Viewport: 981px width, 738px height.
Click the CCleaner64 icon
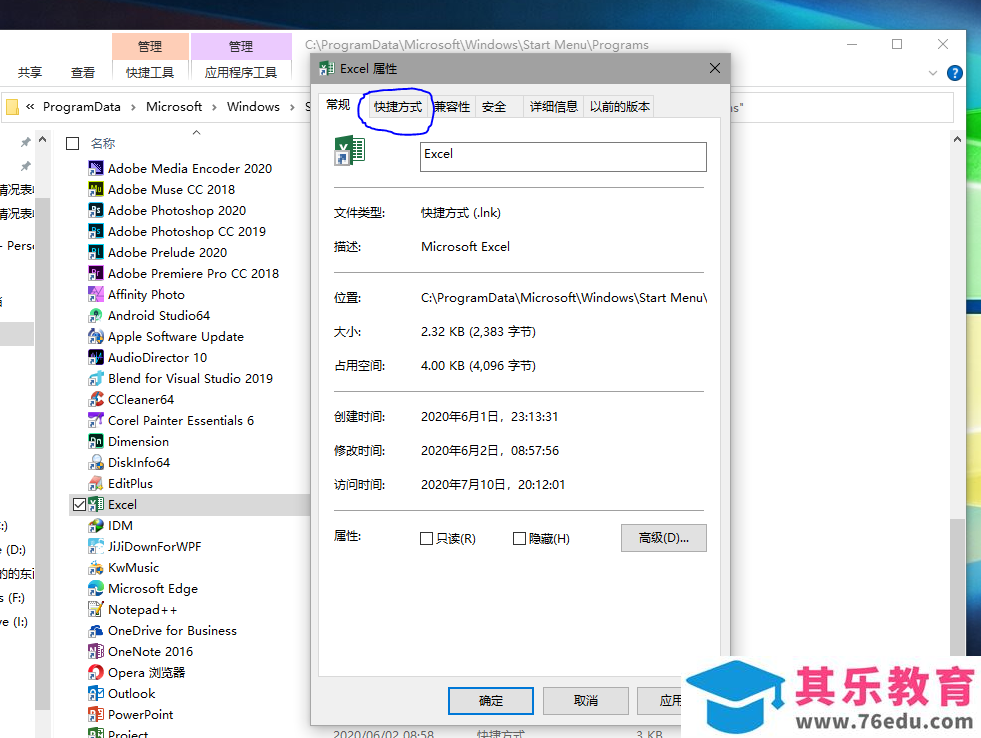coord(96,399)
